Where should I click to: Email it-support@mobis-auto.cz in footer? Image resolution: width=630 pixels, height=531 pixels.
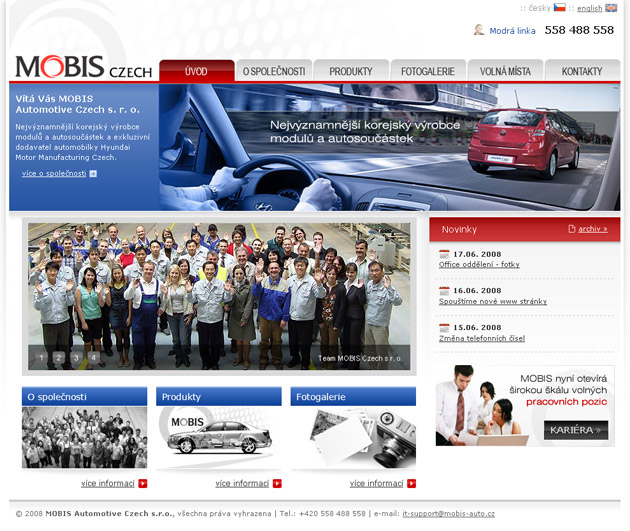pos(448,514)
